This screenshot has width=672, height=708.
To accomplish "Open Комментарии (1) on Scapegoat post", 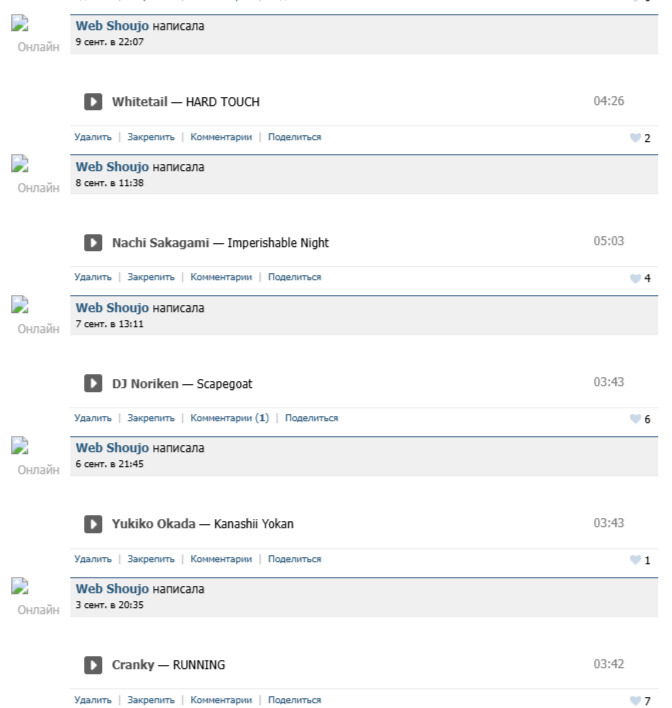I will click(x=230, y=418).
